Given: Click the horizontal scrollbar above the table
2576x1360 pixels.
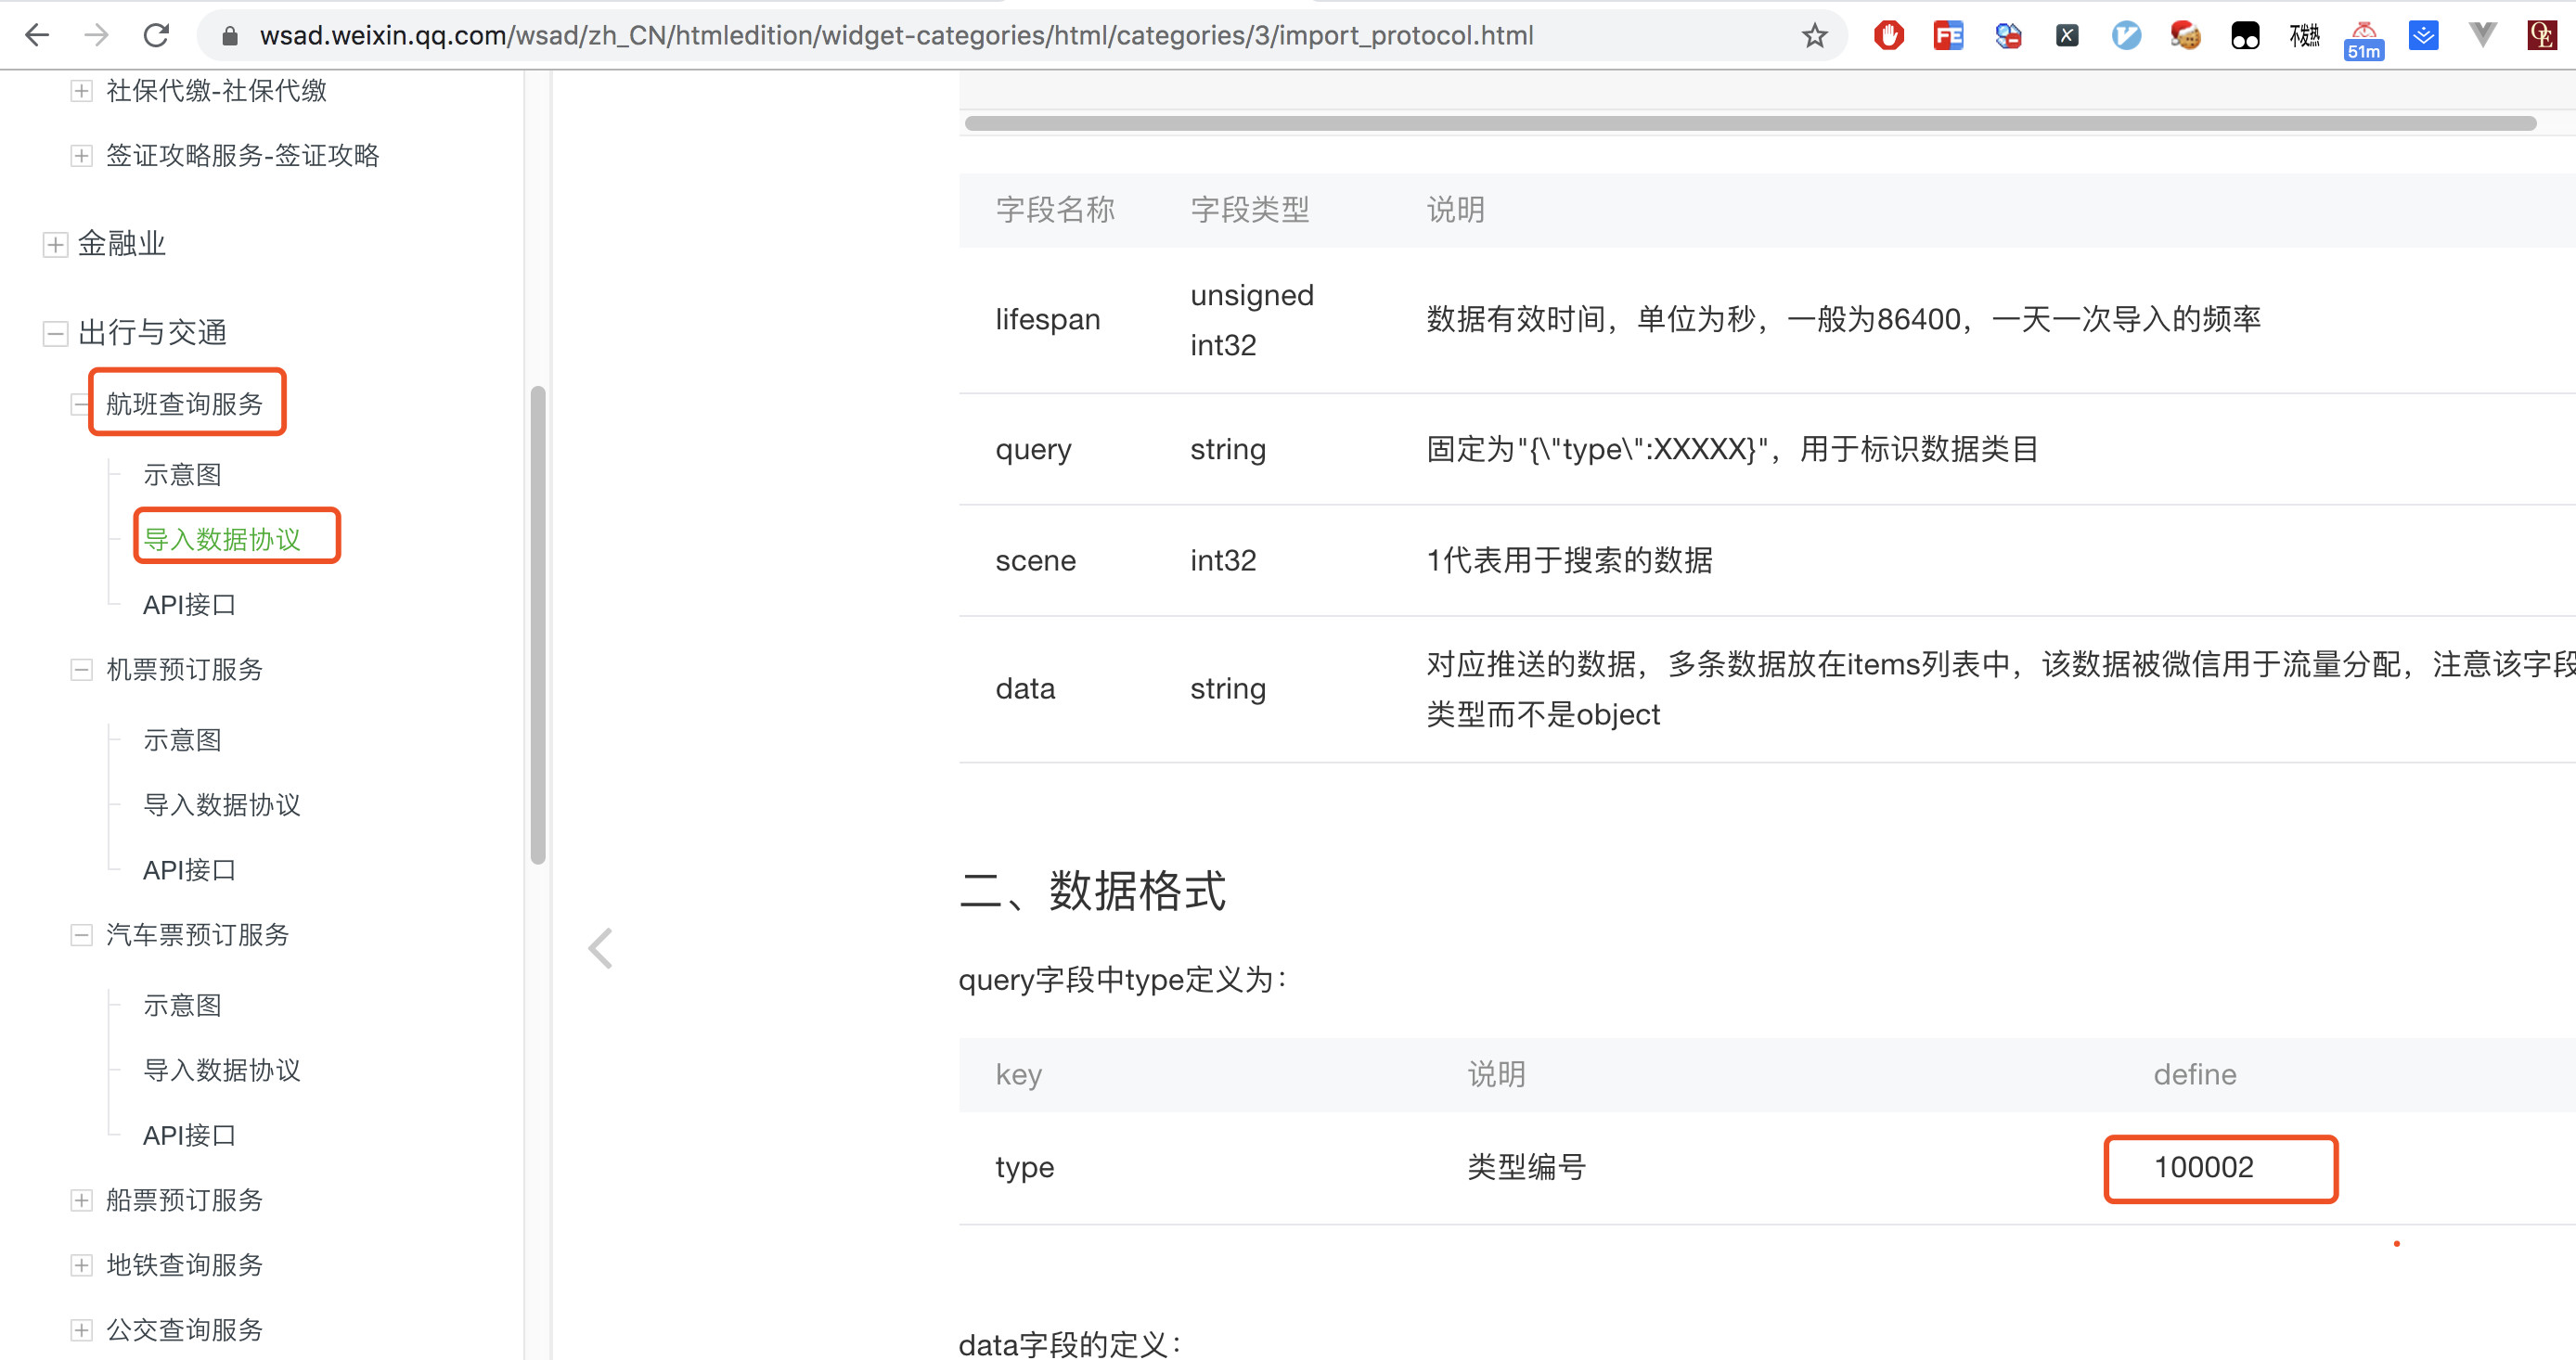Looking at the screenshot, I should point(1750,124).
